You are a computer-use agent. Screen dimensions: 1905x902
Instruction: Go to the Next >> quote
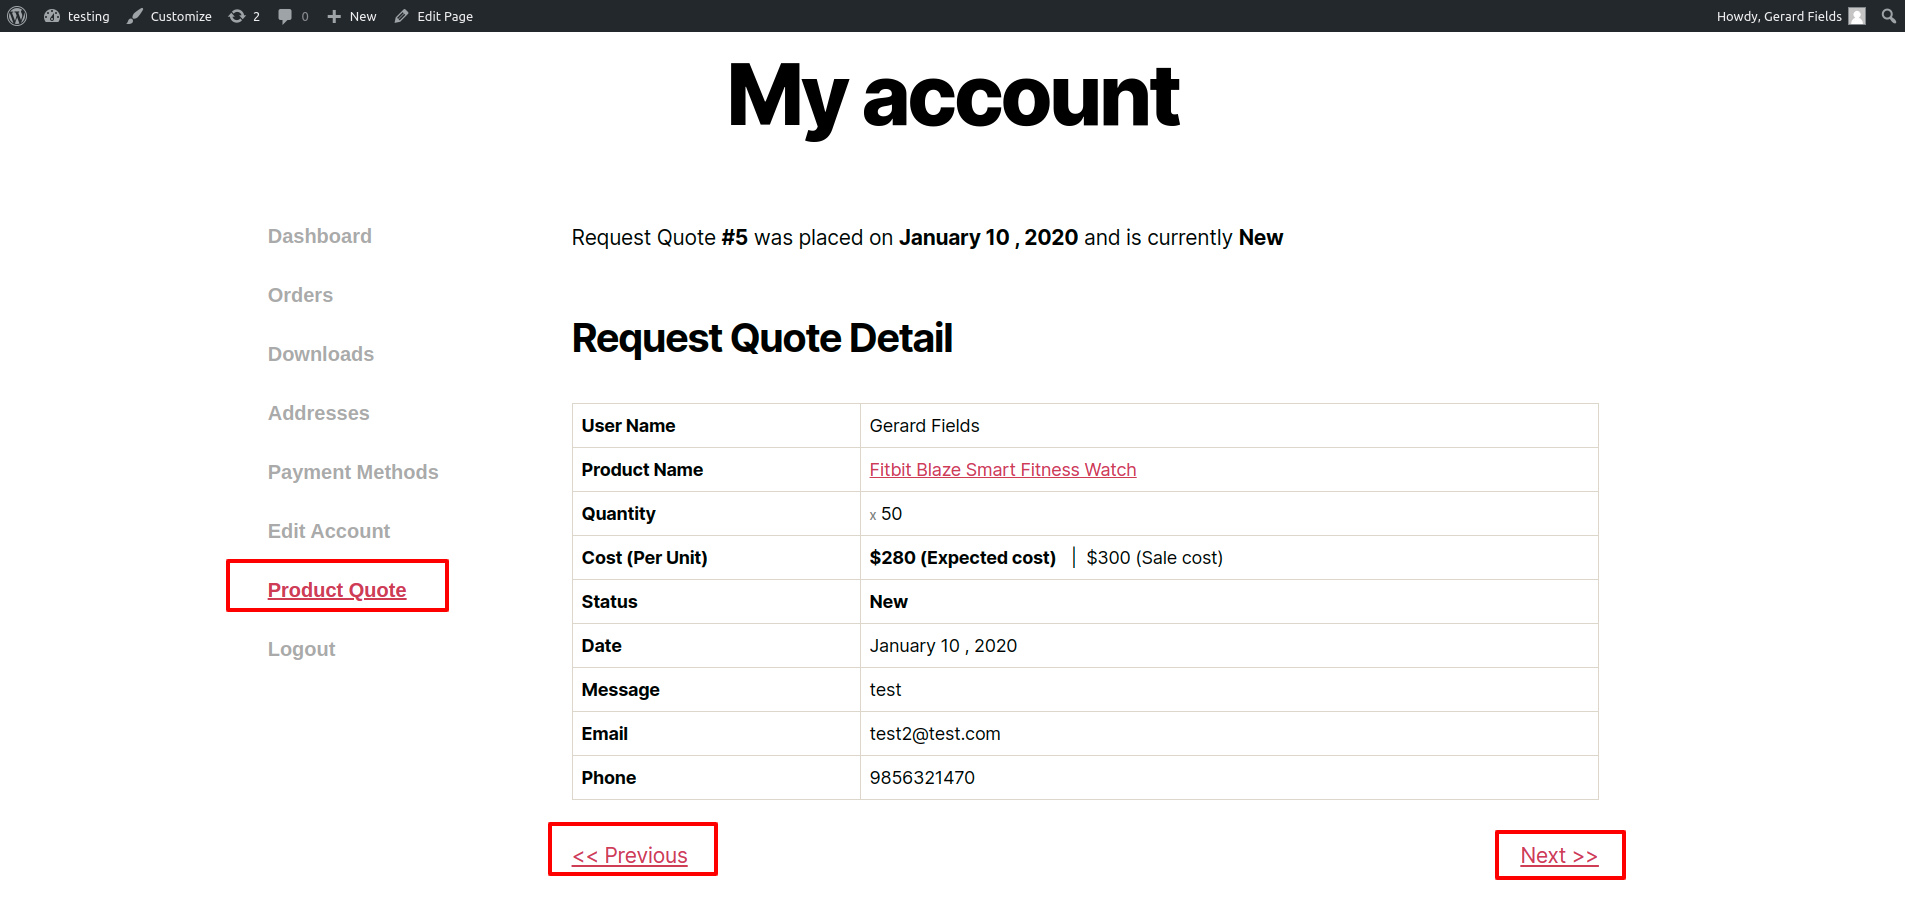tap(1559, 856)
